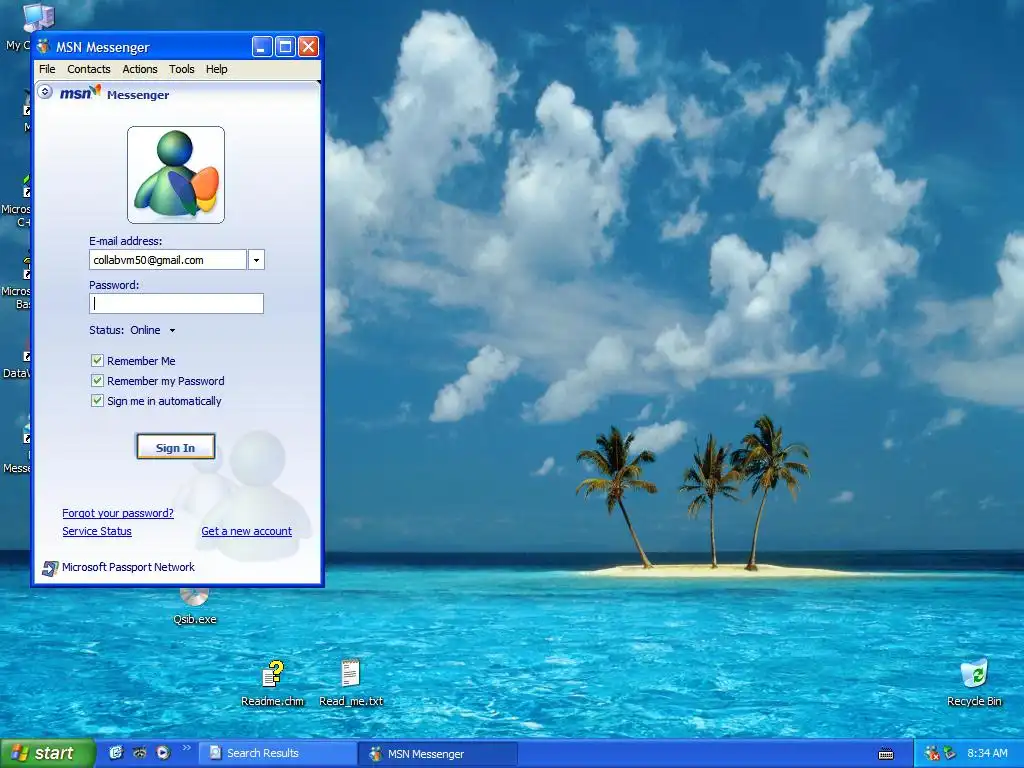Follow the Get a new account link

point(246,532)
